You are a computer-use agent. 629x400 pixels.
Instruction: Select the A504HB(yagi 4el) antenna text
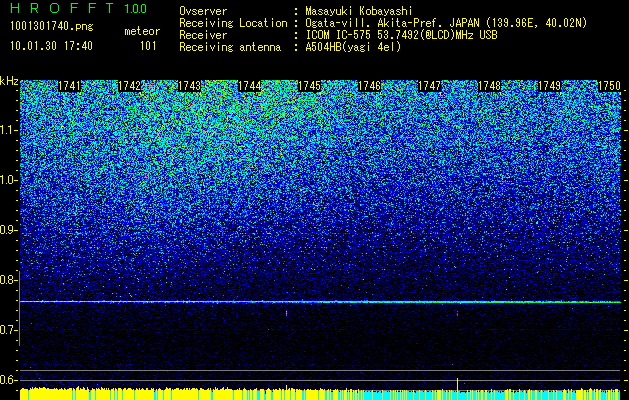pos(353,47)
